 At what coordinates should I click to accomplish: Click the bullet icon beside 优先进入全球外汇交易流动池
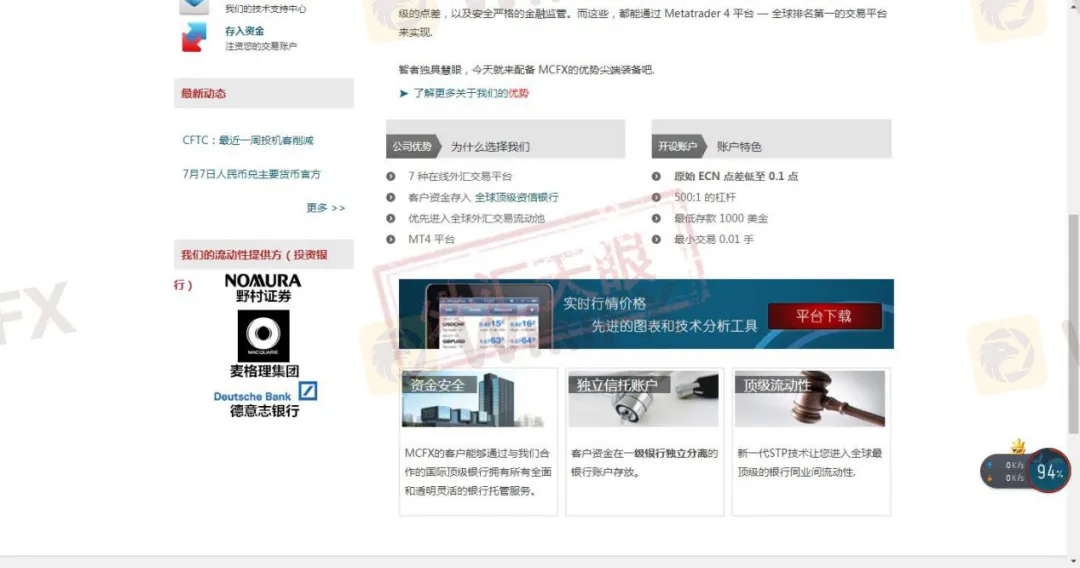coord(391,218)
